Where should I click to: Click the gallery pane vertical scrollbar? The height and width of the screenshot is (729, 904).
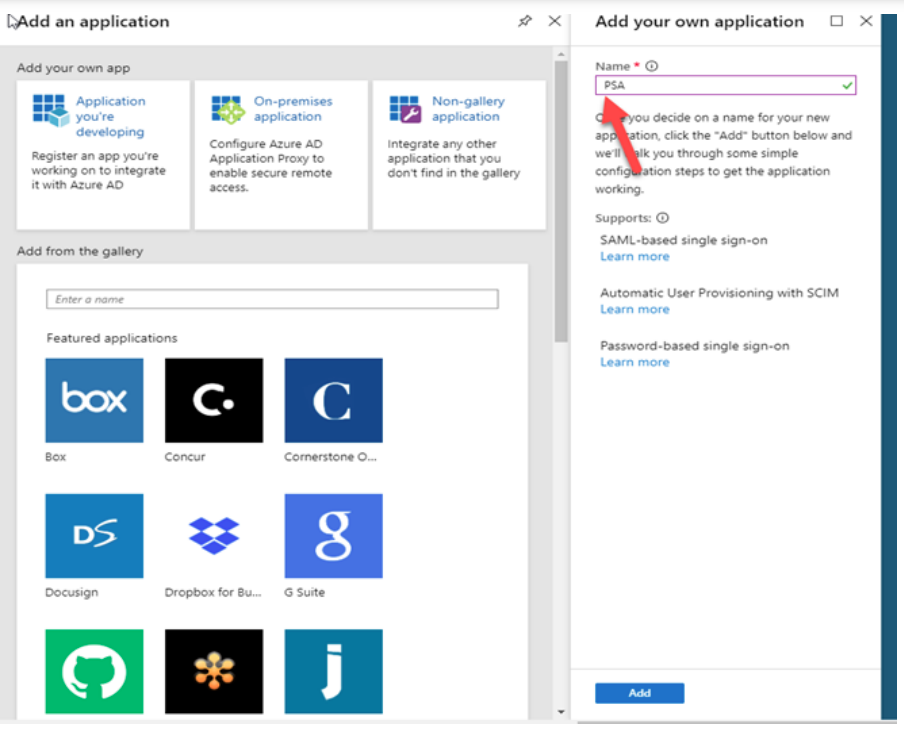click(560, 200)
